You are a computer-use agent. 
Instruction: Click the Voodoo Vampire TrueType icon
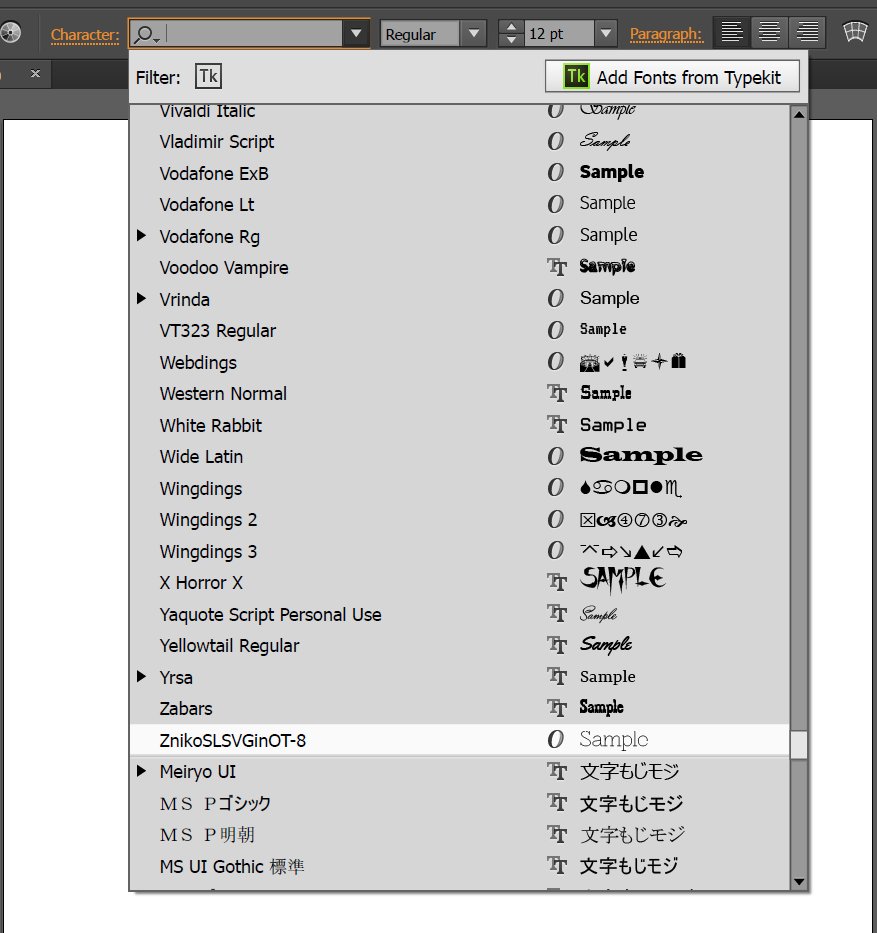click(557, 267)
